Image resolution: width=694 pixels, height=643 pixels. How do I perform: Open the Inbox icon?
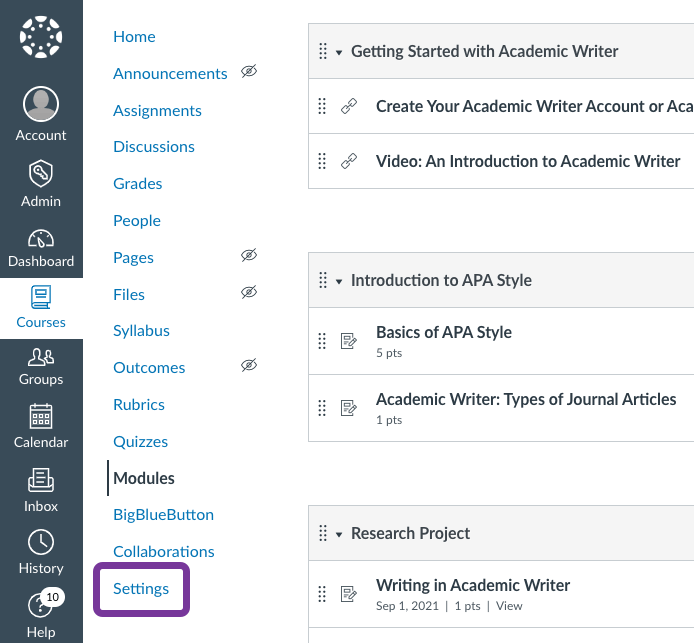(x=41, y=481)
